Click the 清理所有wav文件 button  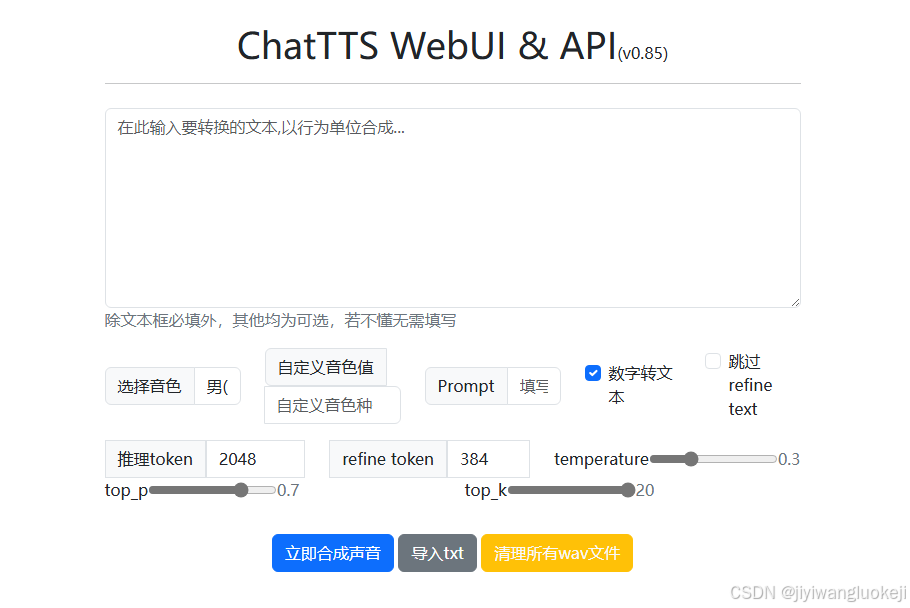click(x=557, y=553)
